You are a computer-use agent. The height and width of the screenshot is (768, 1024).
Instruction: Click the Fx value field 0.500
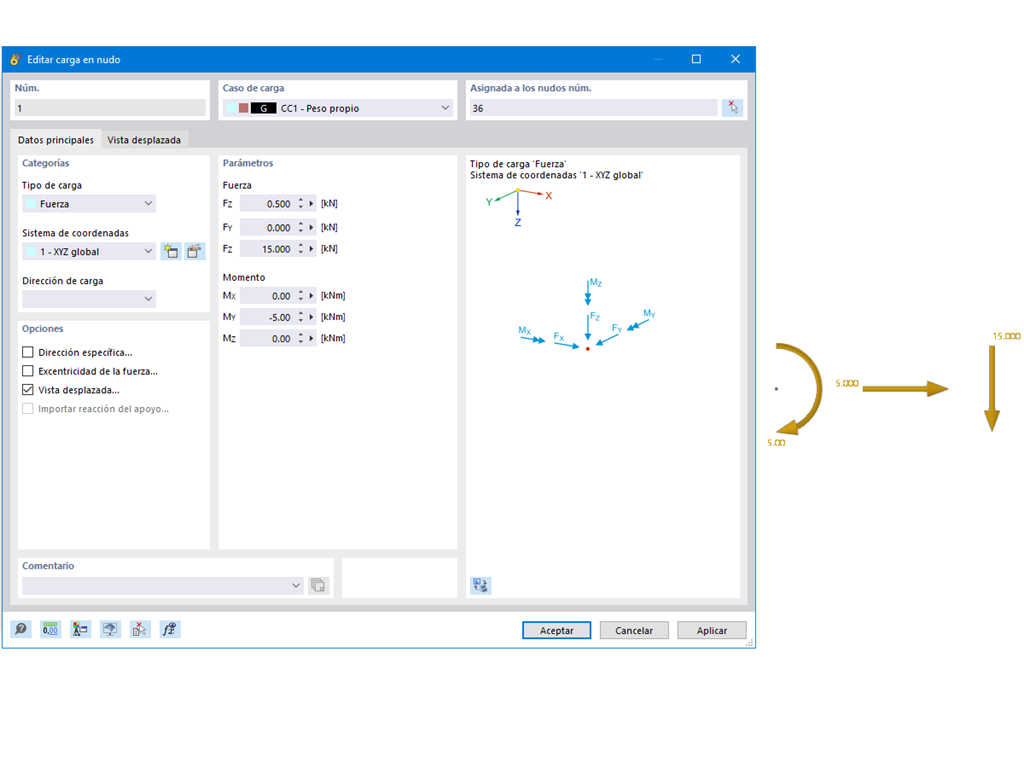(268, 204)
